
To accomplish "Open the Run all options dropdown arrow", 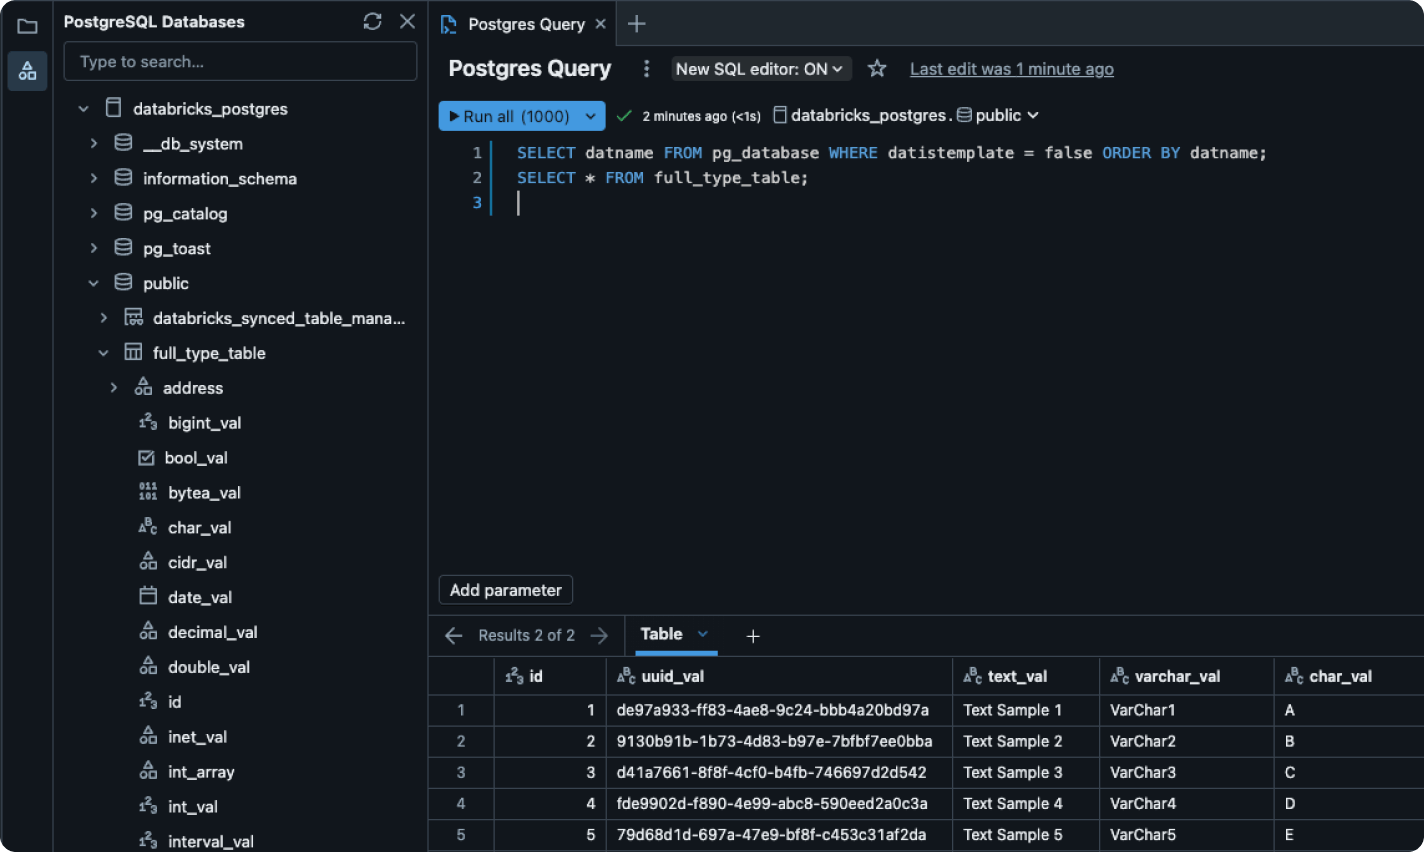I will [x=590, y=116].
